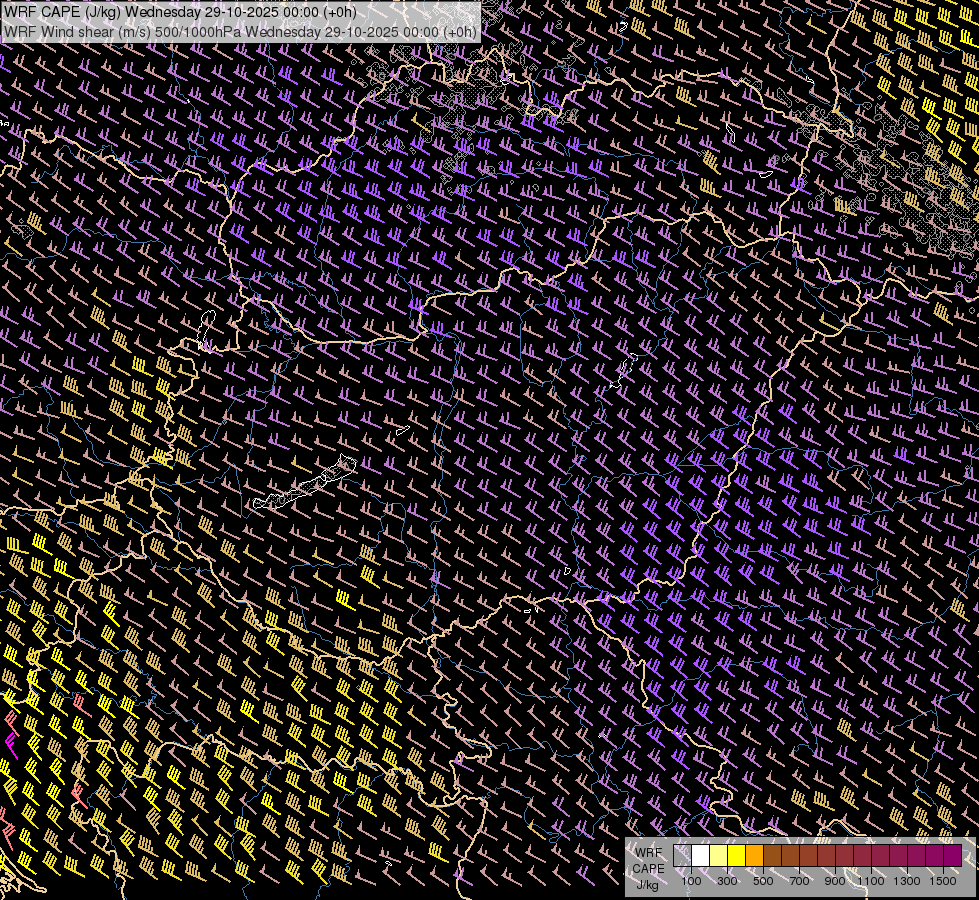This screenshot has height=900, width=979.
Task: Click the pale yellow CAPE legend swatch
Action: (x=719, y=855)
